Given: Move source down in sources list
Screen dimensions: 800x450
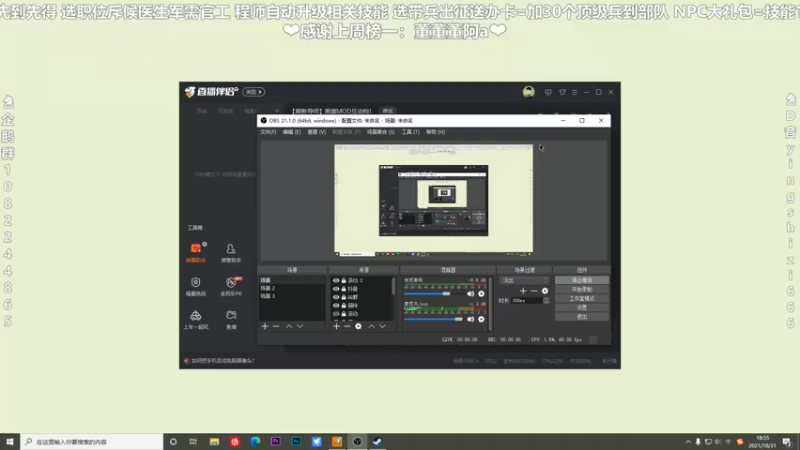Looking at the screenshot, I should coord(382,326).
